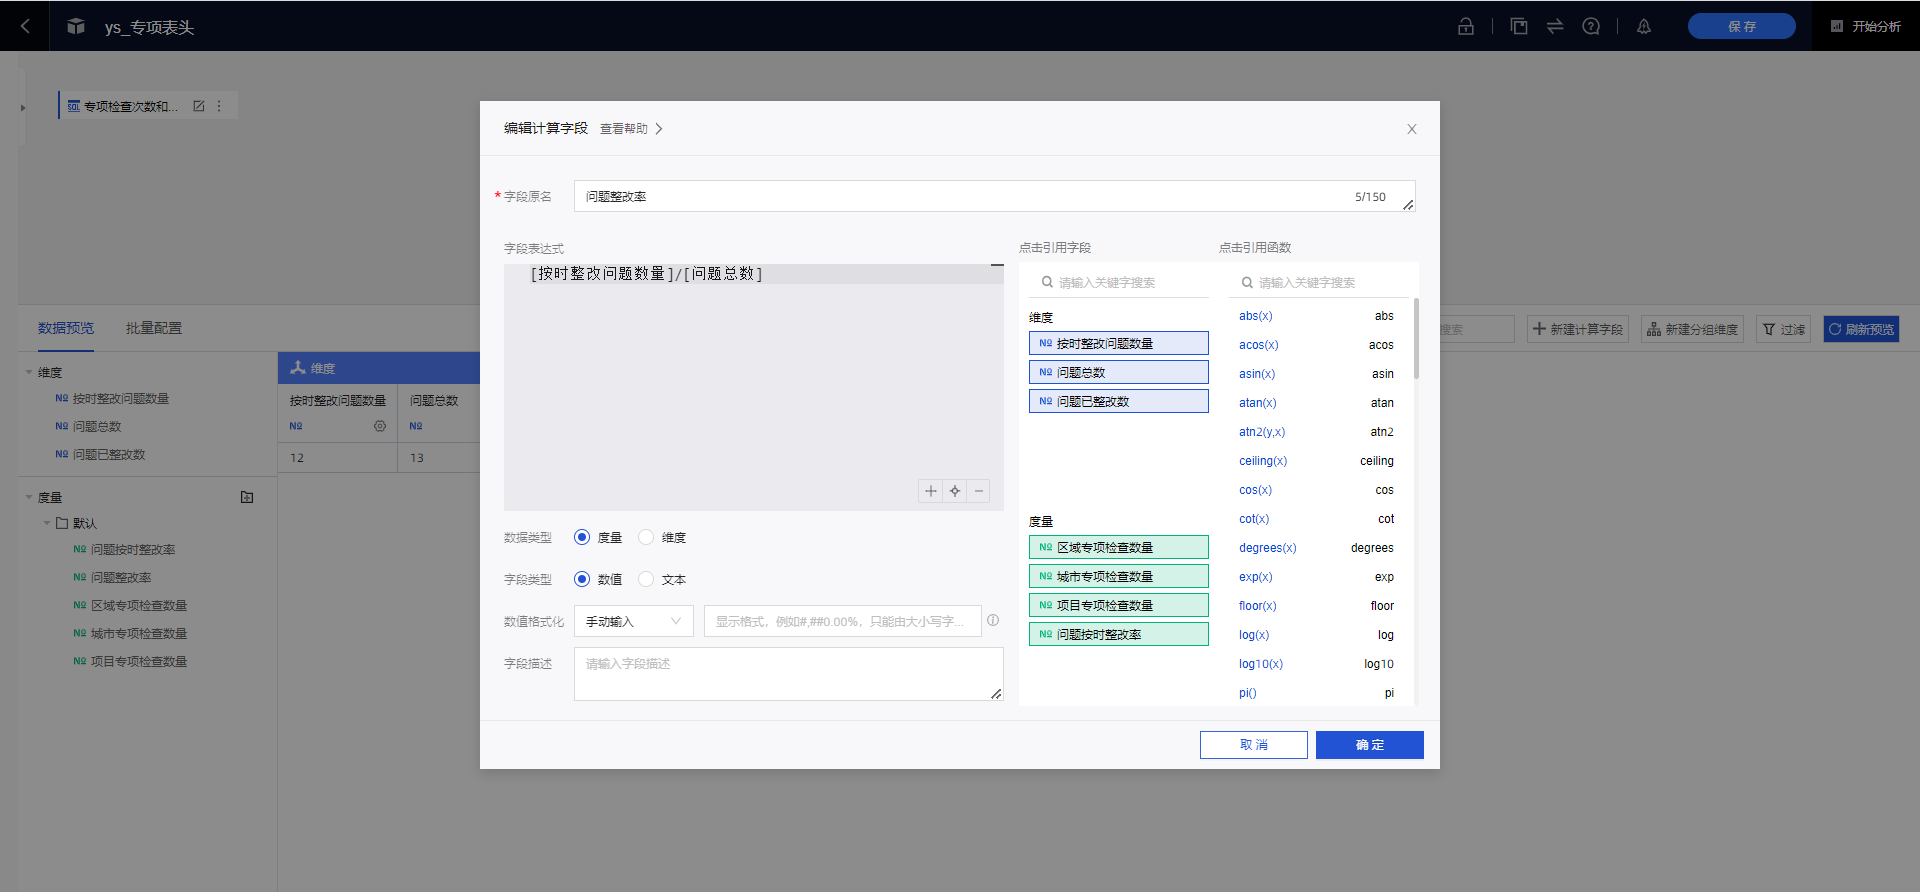
Task: Click the 过滤 filter button
Action: (x=1784, y=329)
